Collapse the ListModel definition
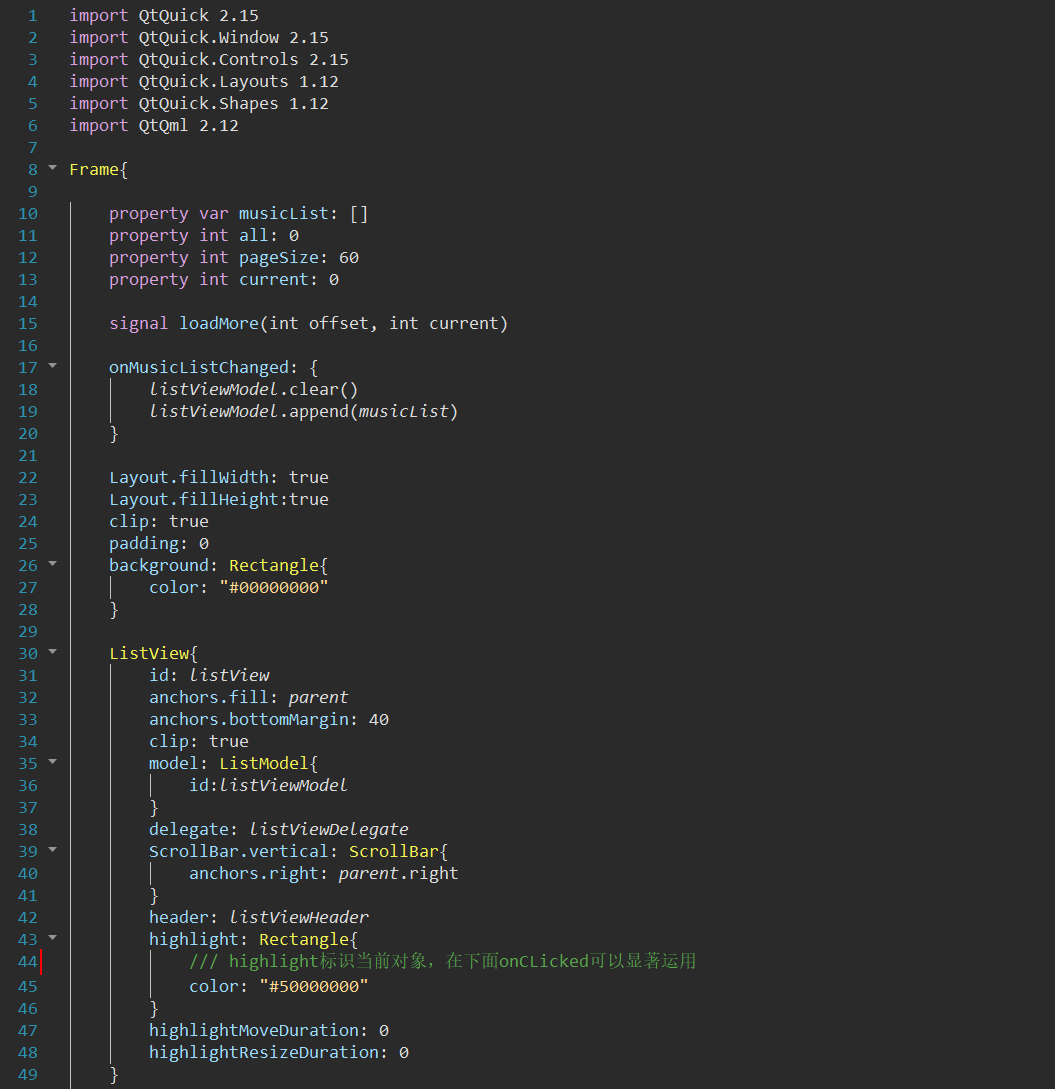This screenshot has width=1055, height=1089. 52,762
